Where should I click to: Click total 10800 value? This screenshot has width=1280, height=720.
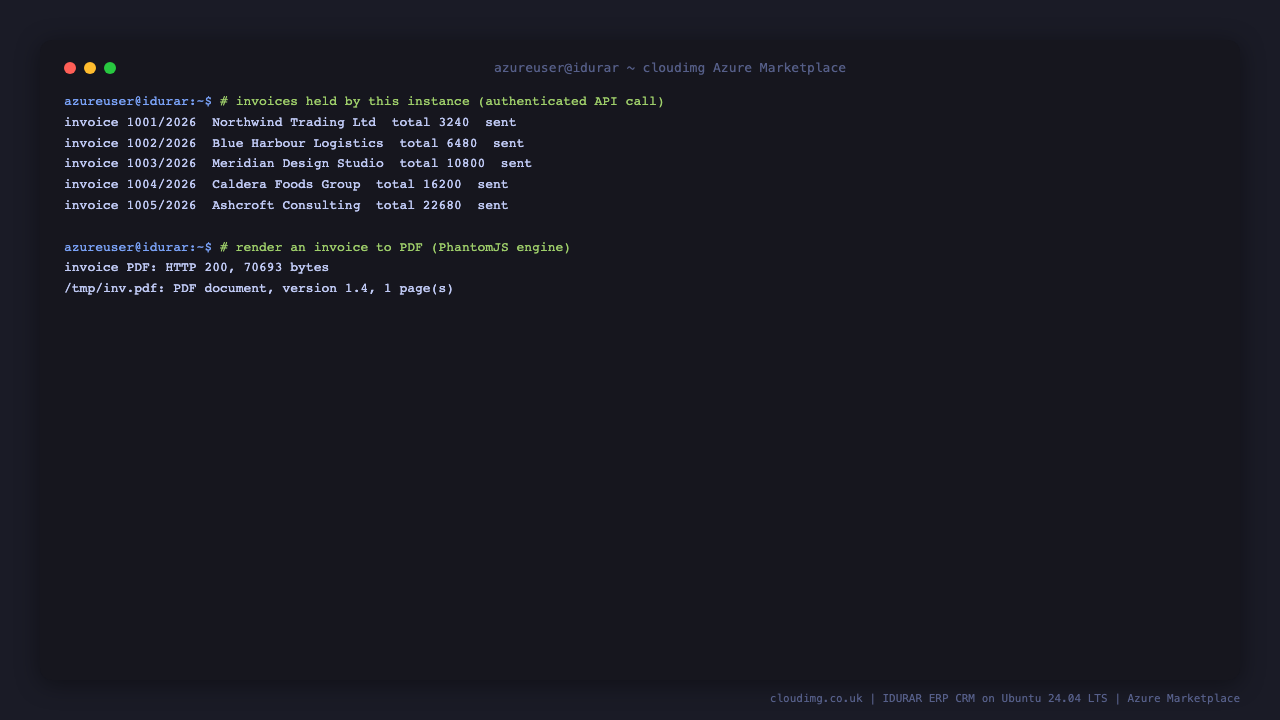pyautogui.click(x=442, y=163)
